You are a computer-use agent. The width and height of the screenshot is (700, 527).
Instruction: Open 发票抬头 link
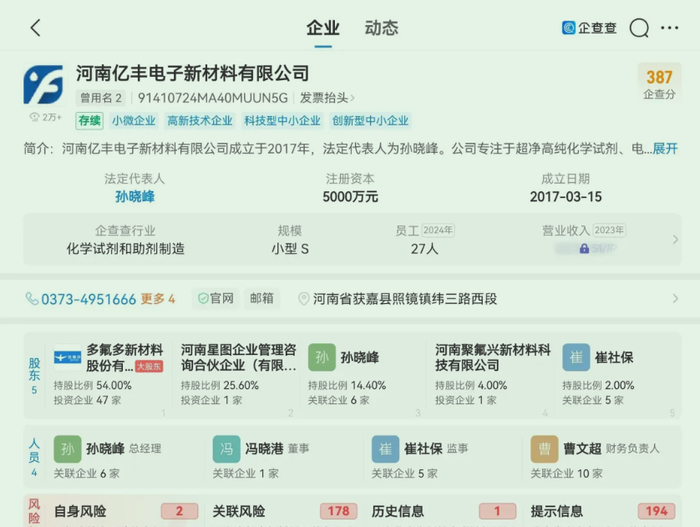(x=327, y=98)
